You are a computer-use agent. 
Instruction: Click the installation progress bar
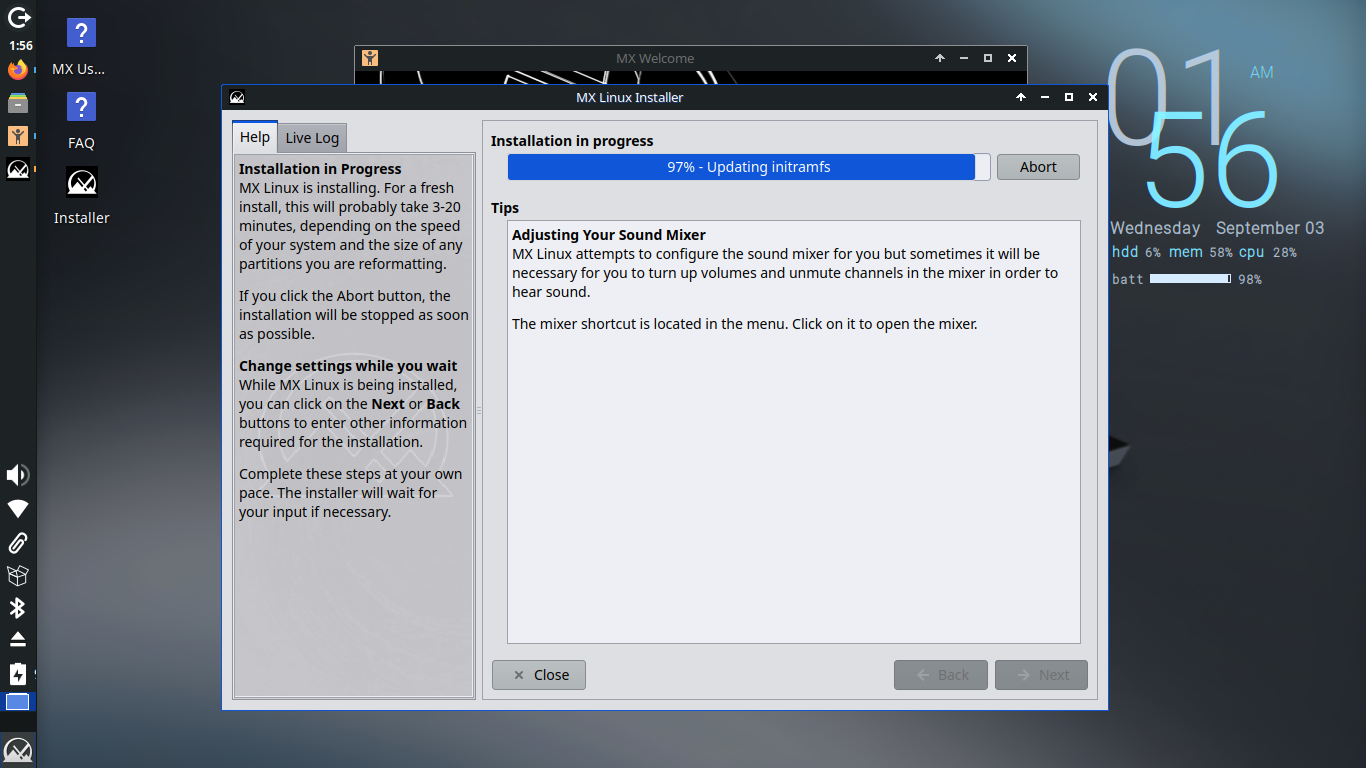(744, 167)
